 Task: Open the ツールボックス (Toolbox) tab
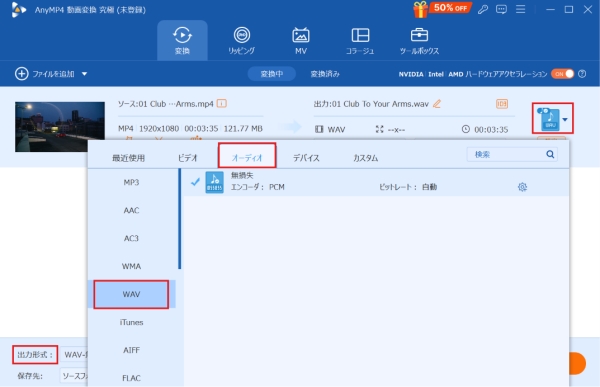(419, 41)
